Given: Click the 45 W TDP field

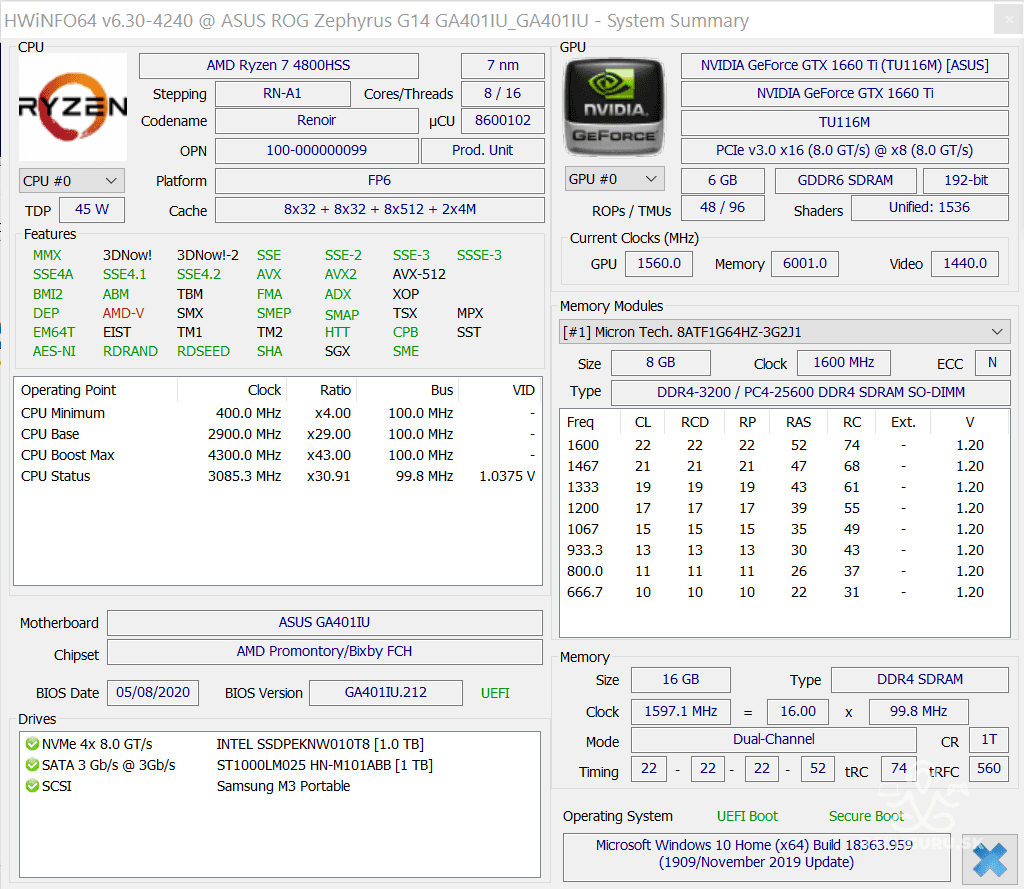Looking at the screenshot, I should (x=91, y=210).
